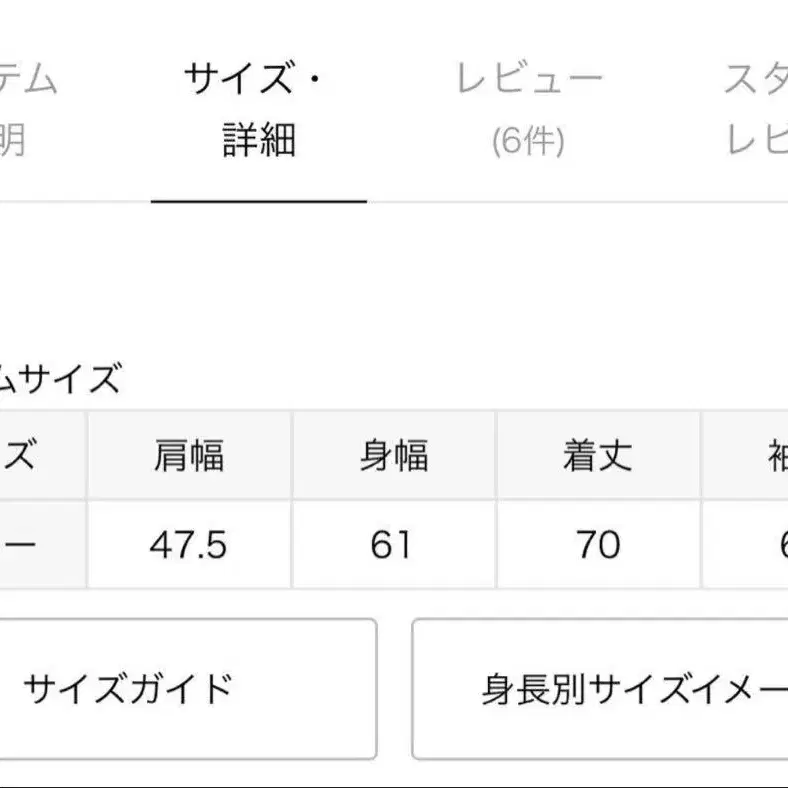This screenshot has width=788, height=788.
Task: Click the underline beneath the active サイズ・詳細 tab
Action: [x=259, y=201]
